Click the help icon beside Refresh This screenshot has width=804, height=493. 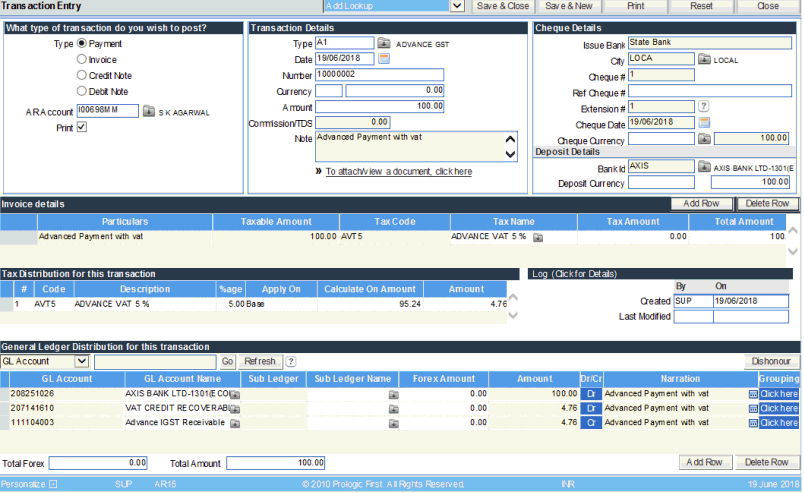(x=291, y=361)
